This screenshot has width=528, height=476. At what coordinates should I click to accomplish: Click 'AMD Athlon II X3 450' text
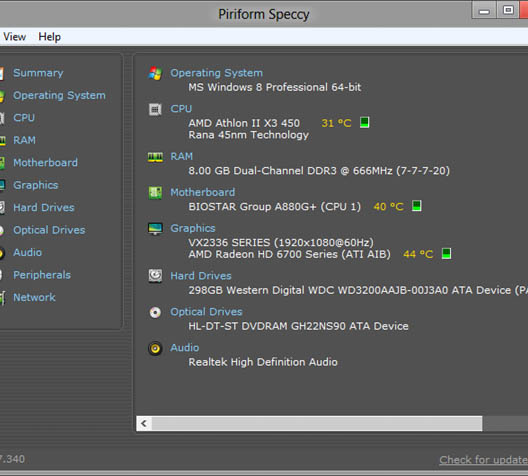[244, 123]
